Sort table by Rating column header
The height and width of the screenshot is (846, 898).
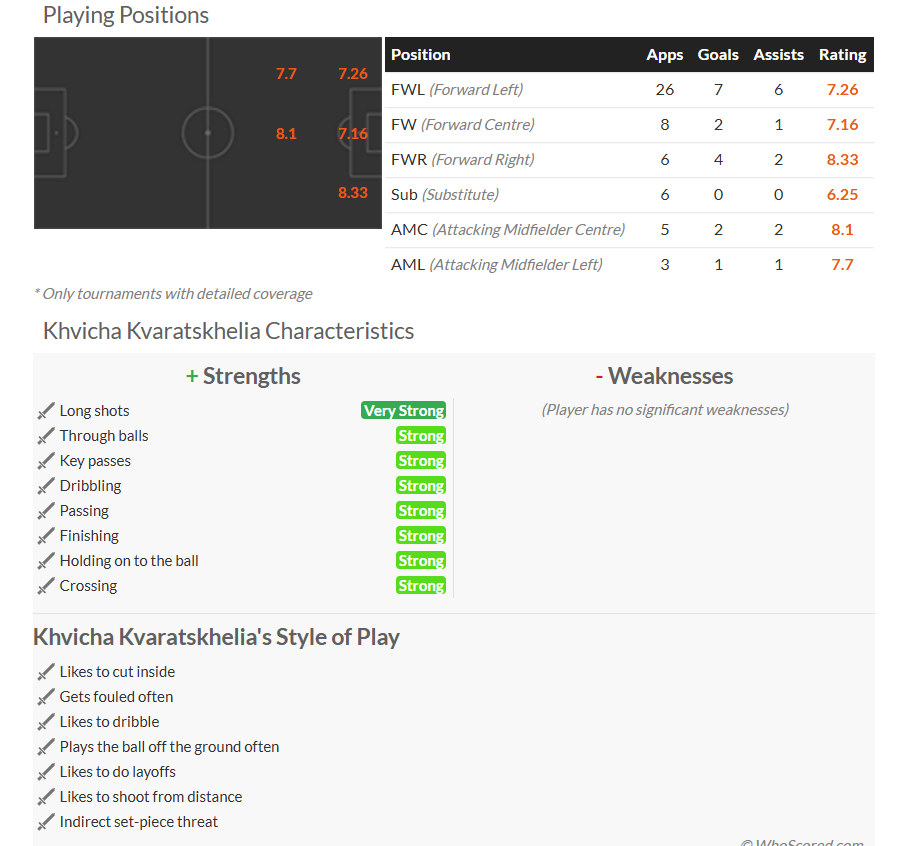[842, 54]
